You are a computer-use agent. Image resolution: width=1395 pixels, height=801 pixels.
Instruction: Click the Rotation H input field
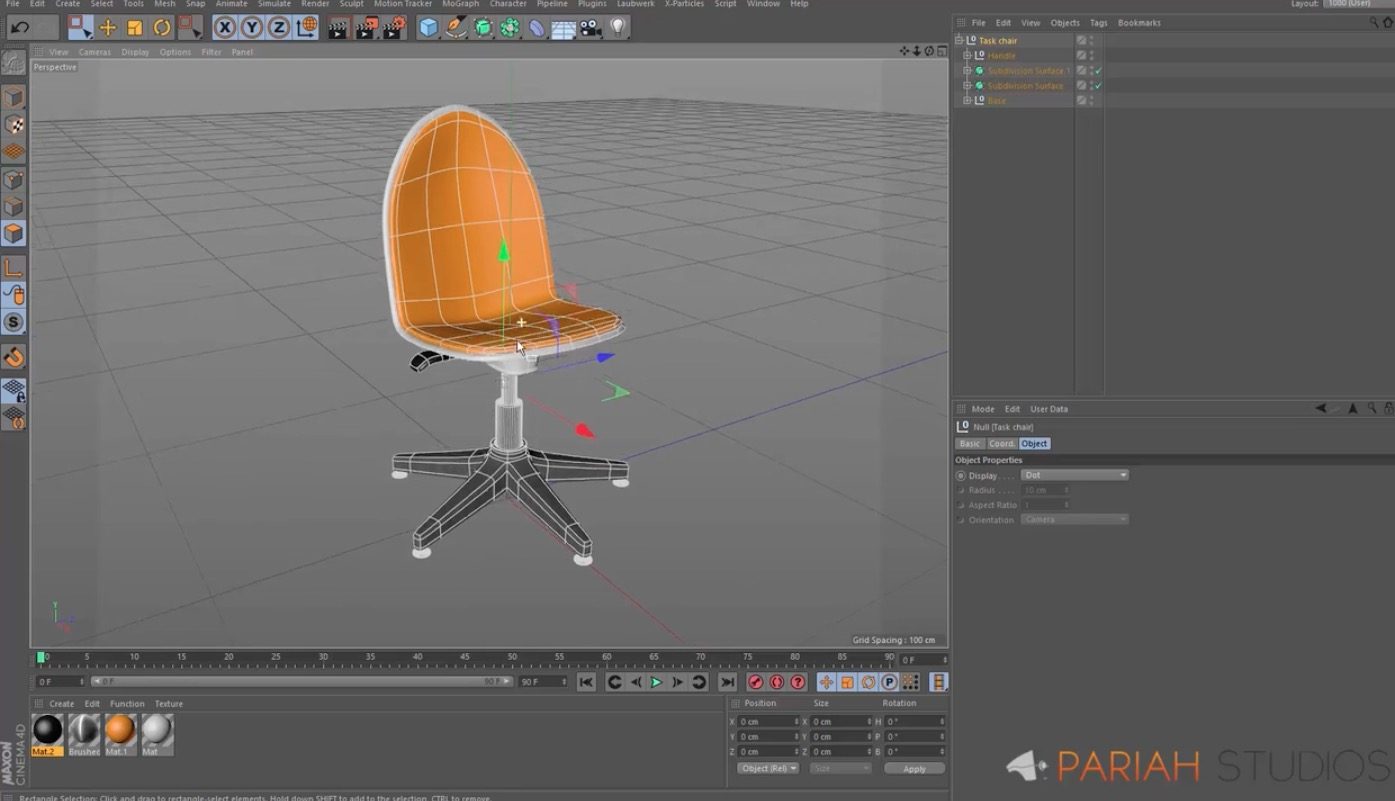click(913, 722)
